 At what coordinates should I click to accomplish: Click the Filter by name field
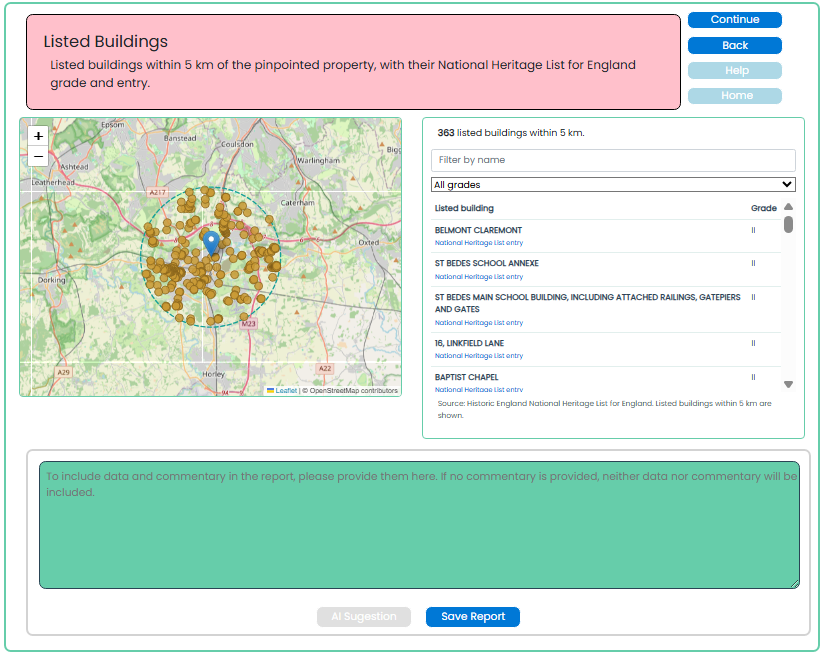[613, 160]
